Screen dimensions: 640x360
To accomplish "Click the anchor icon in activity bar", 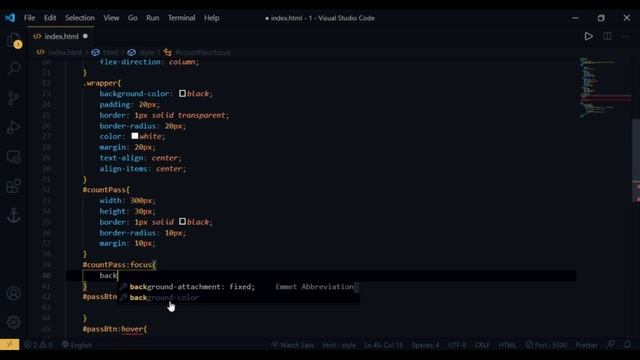I will [x=13, y=215].
